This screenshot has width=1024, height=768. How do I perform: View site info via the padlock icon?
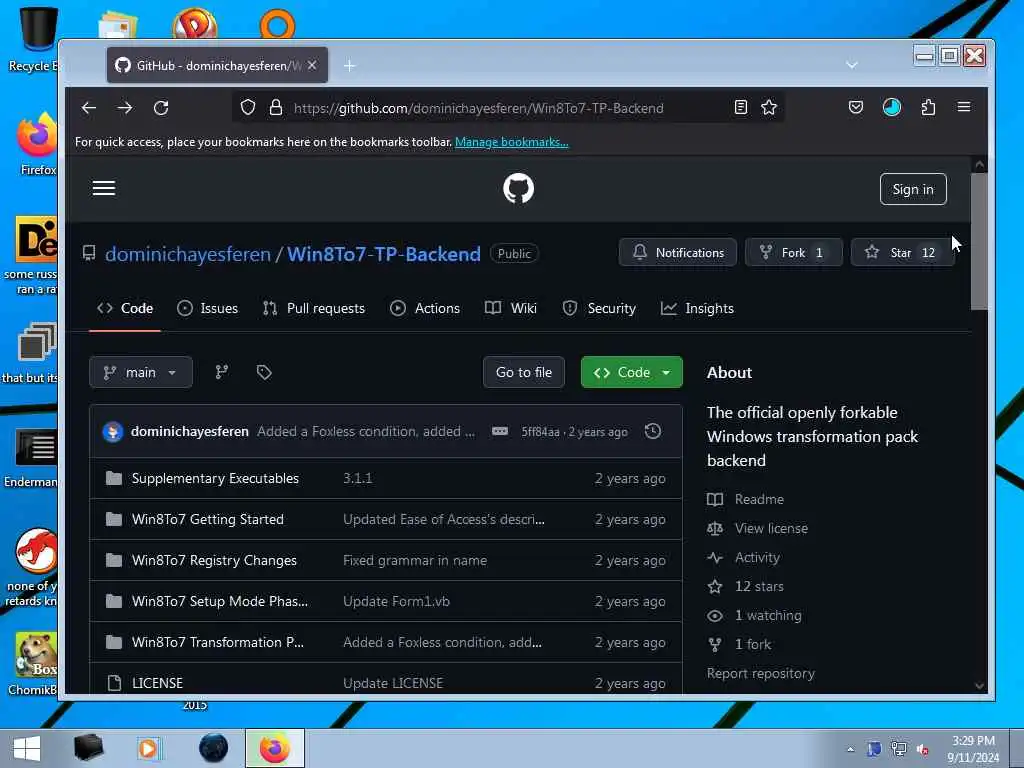276,108
